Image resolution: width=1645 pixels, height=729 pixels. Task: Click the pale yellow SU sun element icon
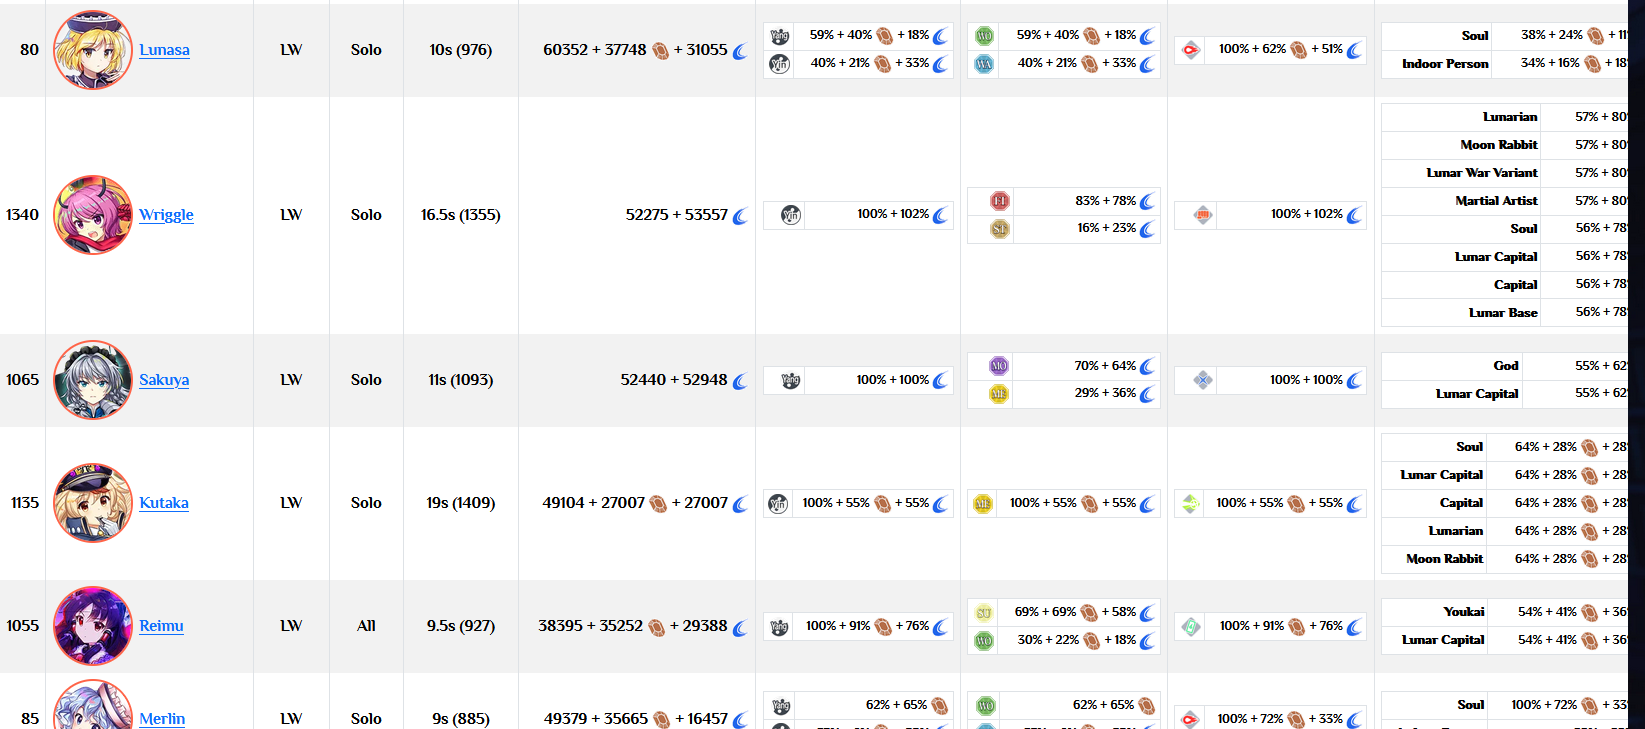pyautogui.click(x=984, y=612)
